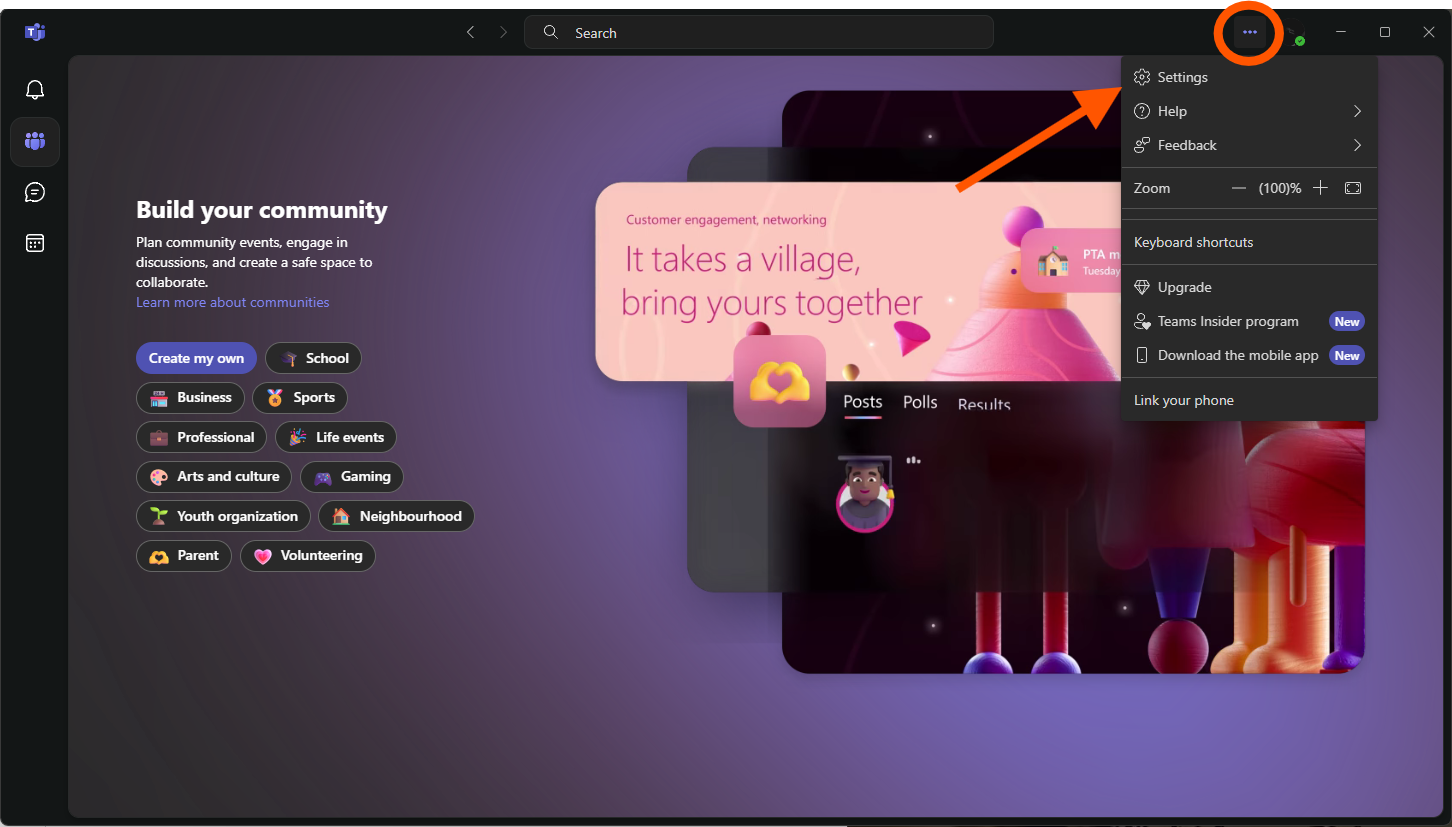The height and width of the screenshot is (827, 1452).
Task: Click the Feedback icon in menu
Action: pyautogui.click(x=1142, y=145)
